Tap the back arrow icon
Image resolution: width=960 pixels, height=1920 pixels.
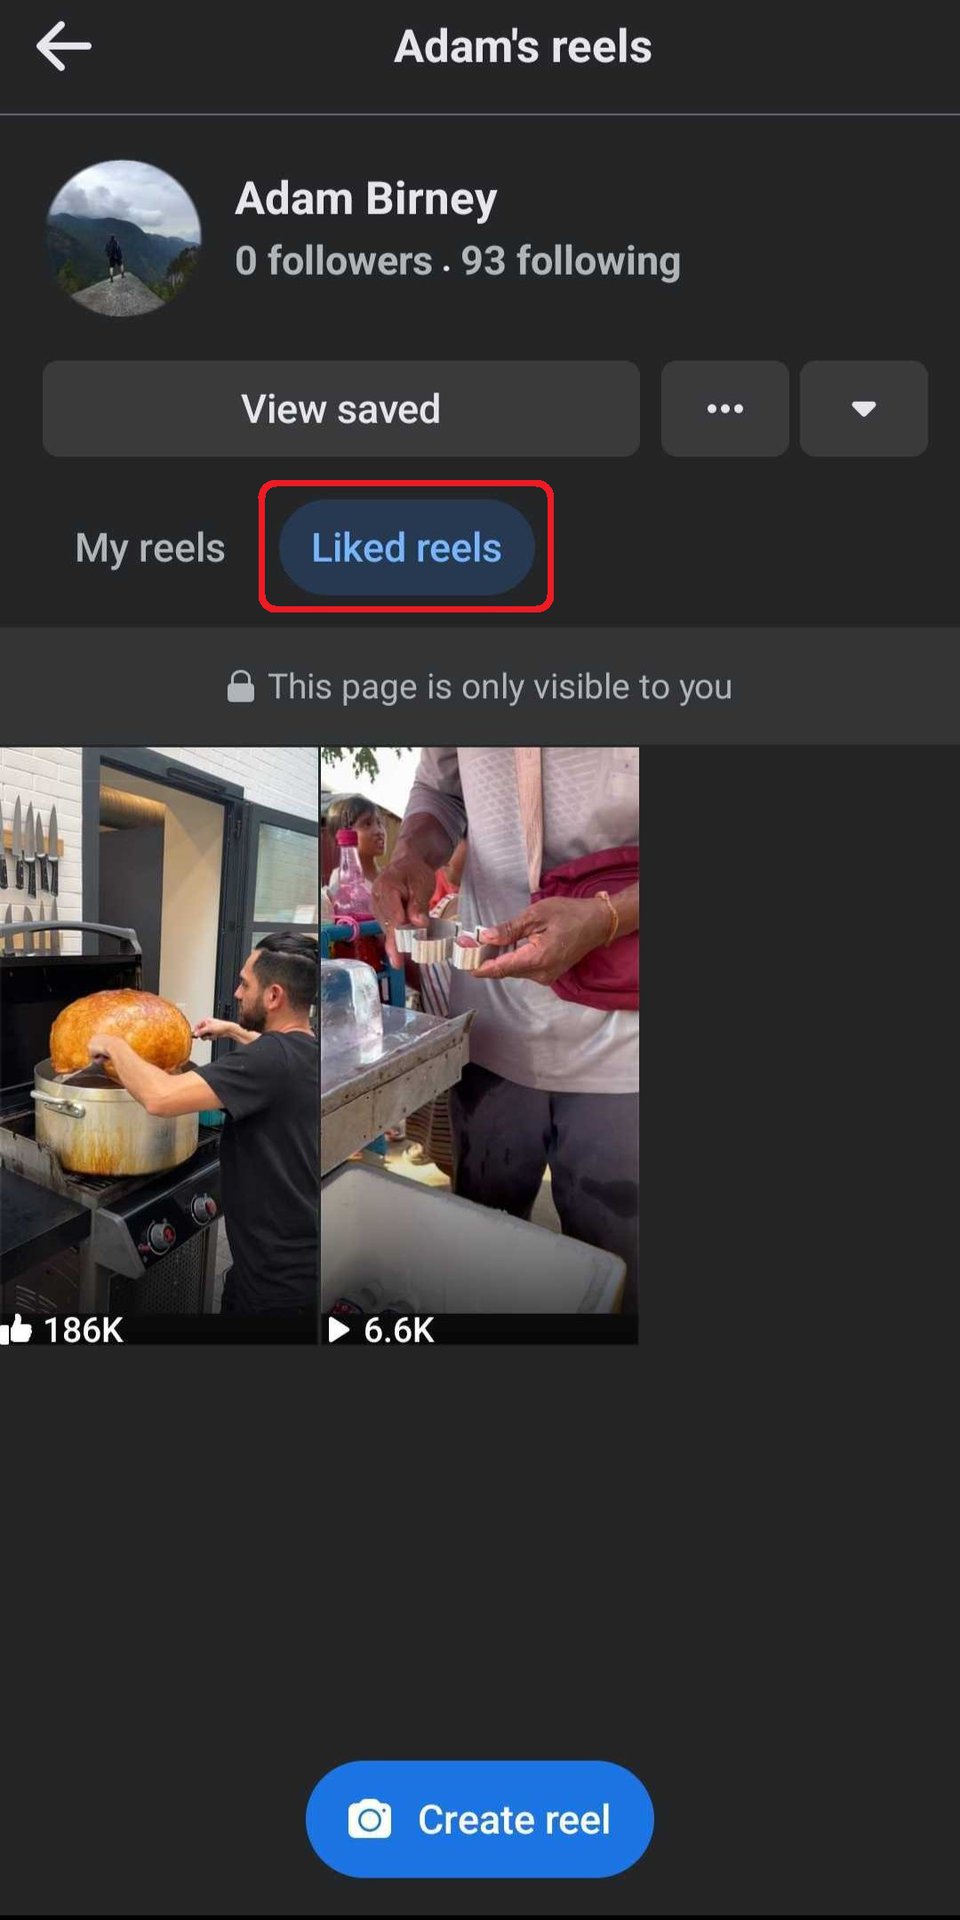63,46
